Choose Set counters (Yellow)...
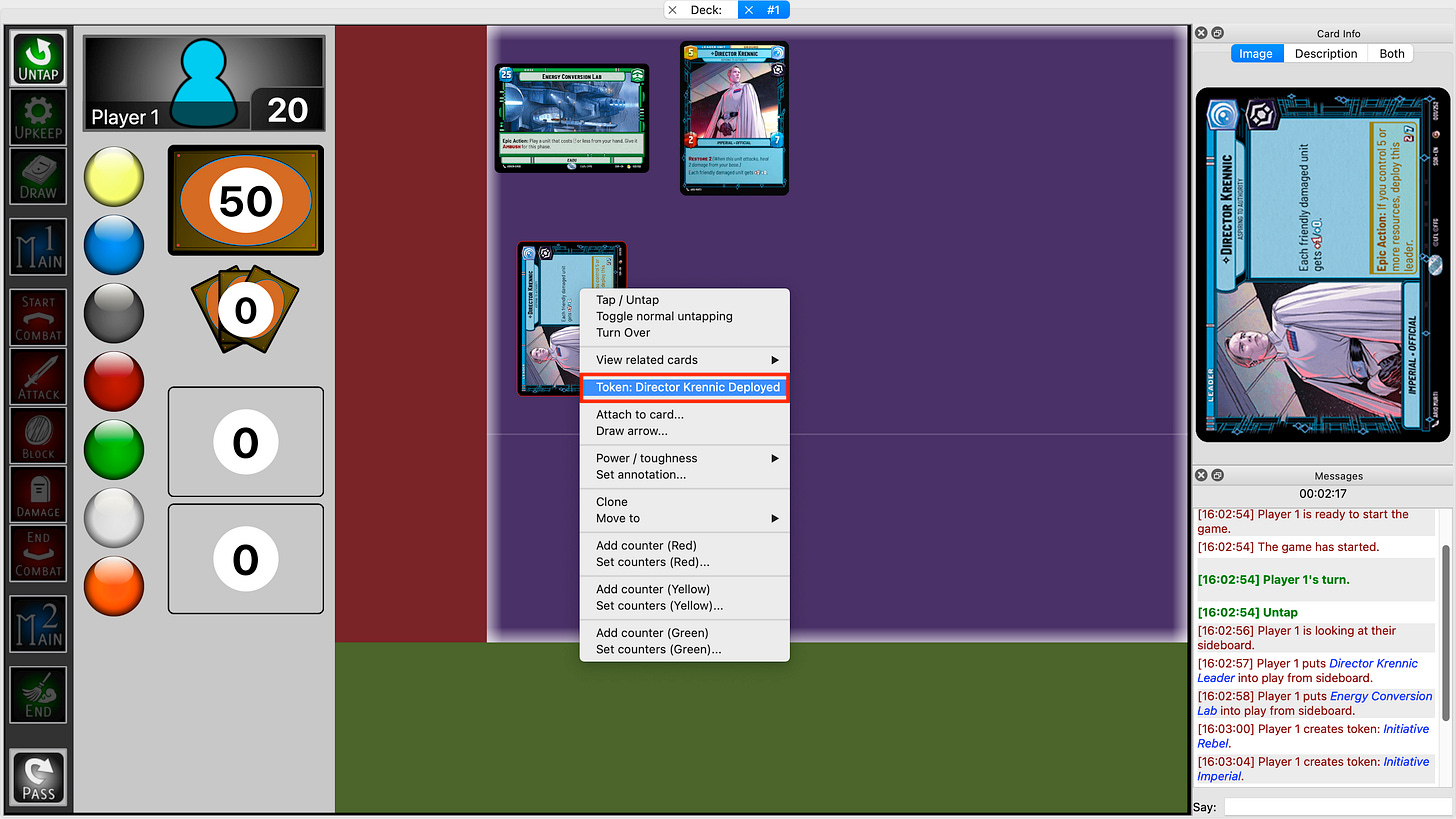 (685, 605)
